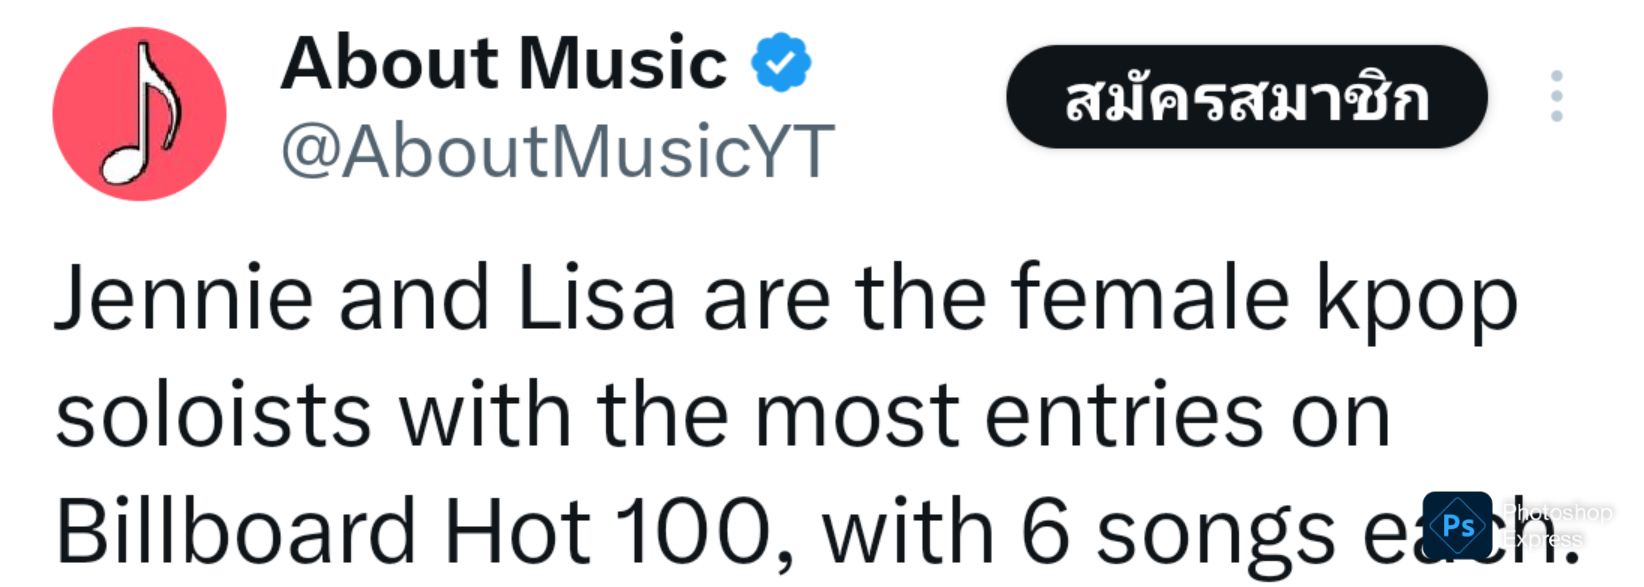Click the word entries in the tweet
1644x587 pixels.
click(1125, 414)
